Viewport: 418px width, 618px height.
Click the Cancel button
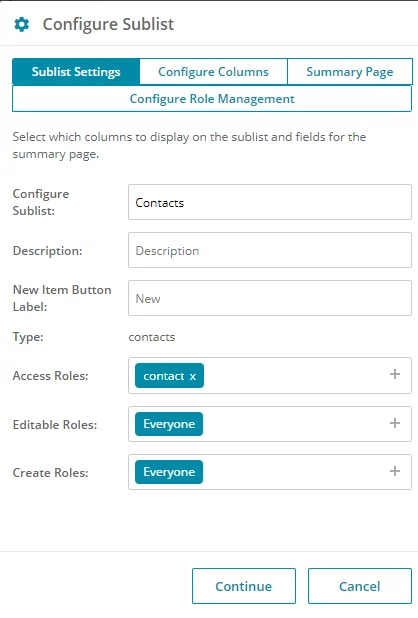point(360,586)
